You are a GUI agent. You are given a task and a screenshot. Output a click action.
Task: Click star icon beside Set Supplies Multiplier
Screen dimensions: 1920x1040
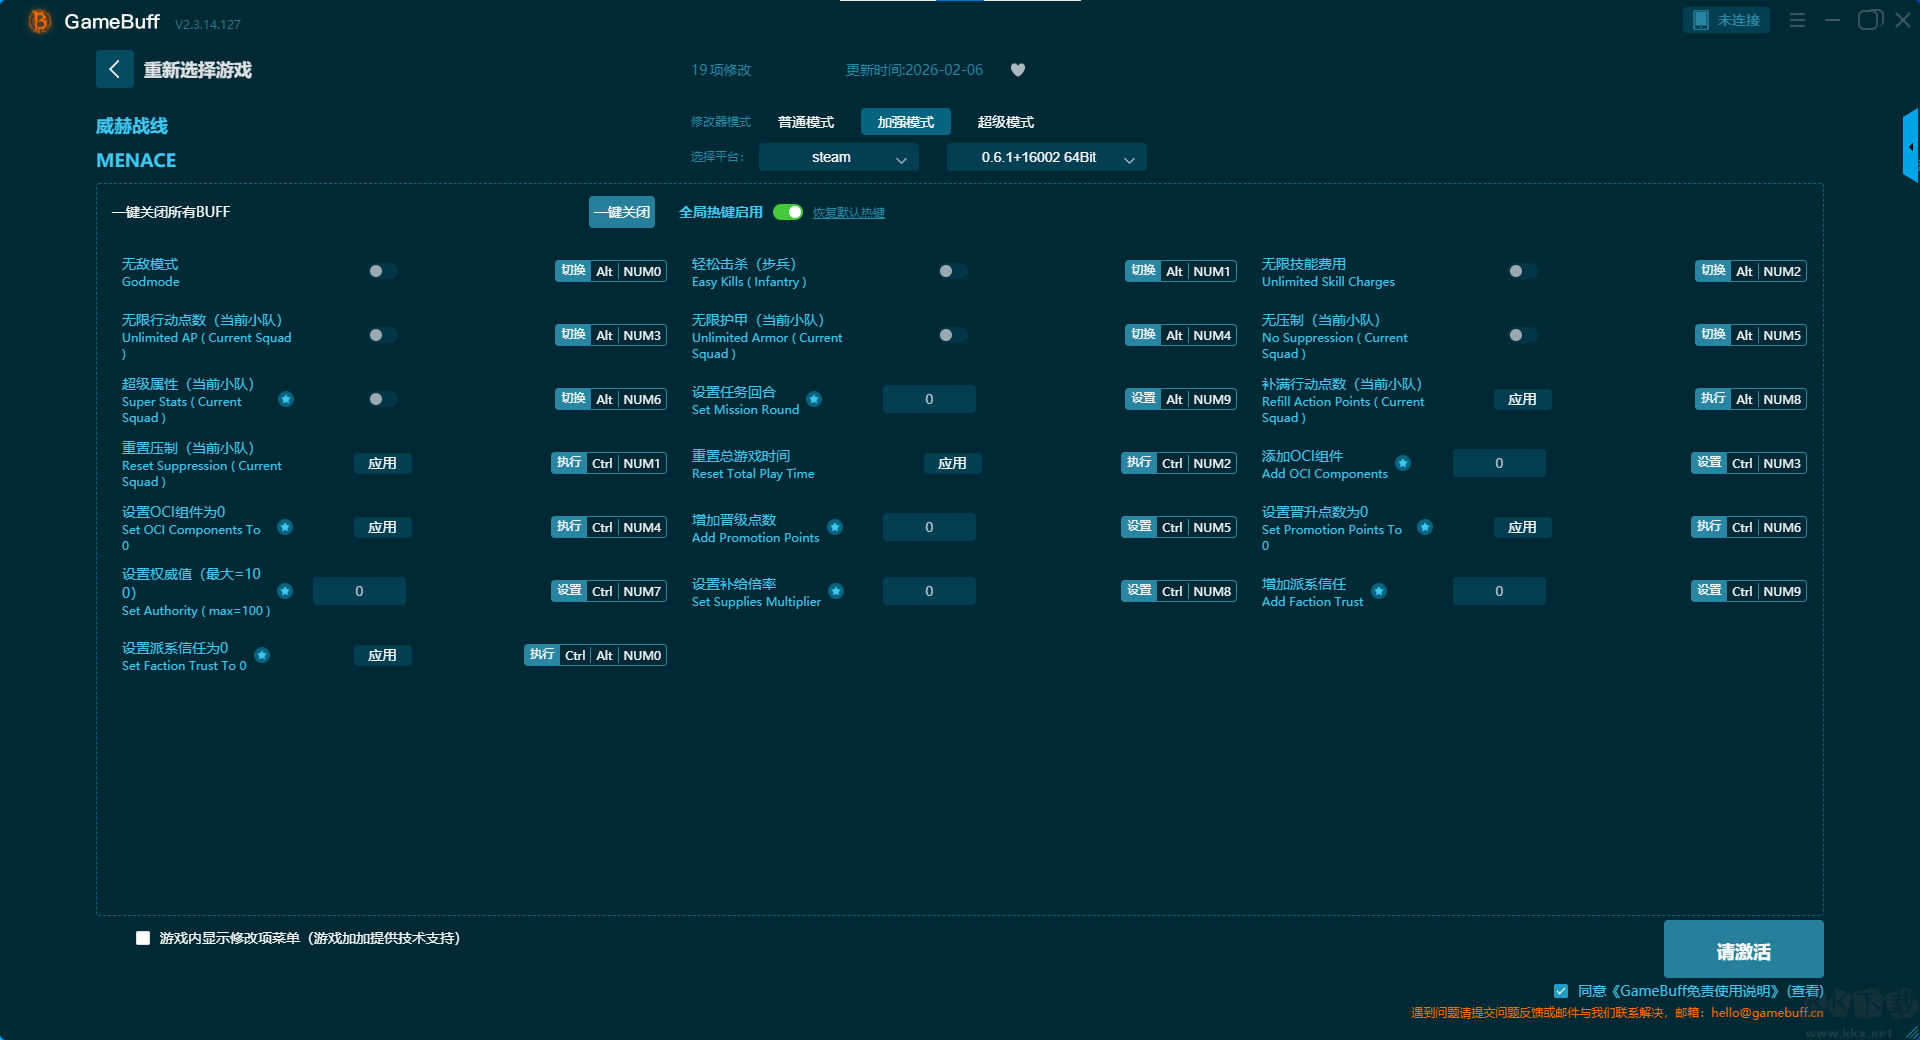point(836,591)
